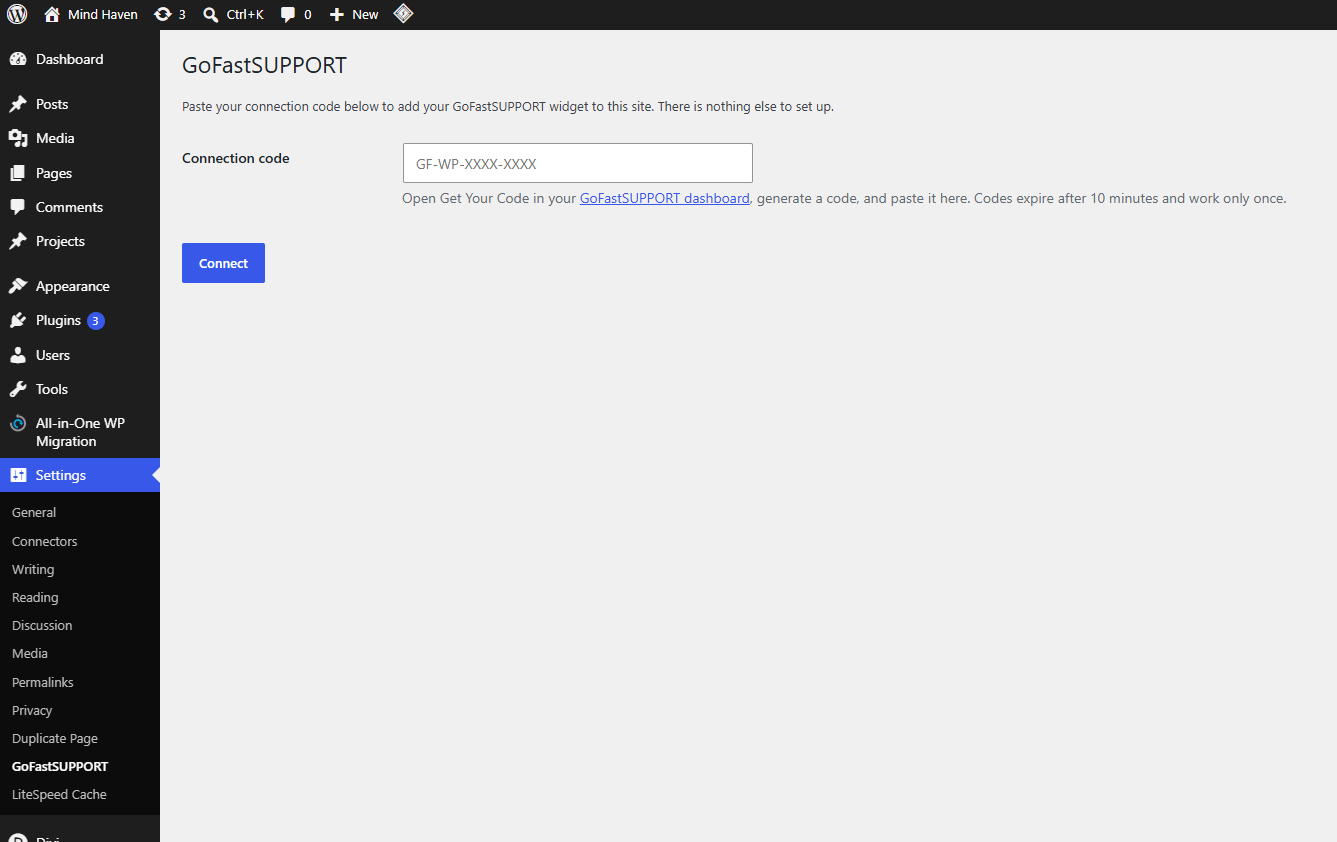Viewport: 1337px width, 842px height.
Task: Click the Dashboard gauge icon
Action: pyautogui.click(x=18, y=60)
